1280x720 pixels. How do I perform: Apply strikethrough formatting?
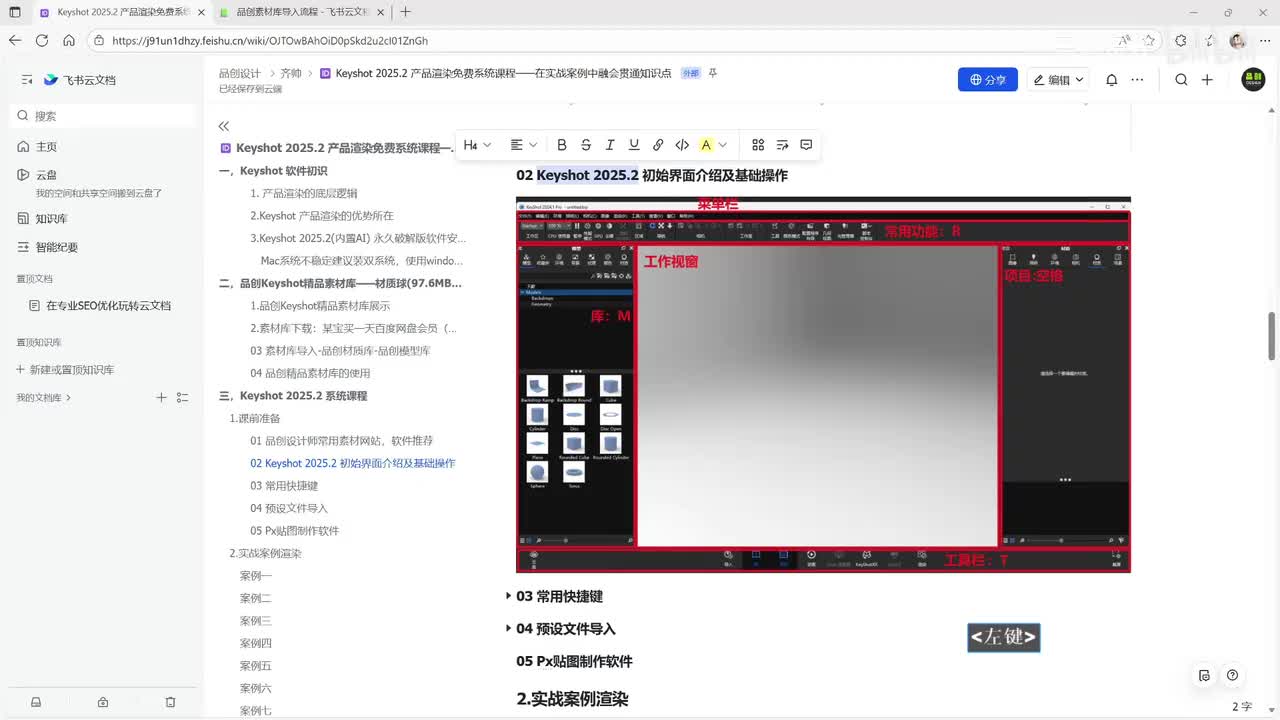586,145
